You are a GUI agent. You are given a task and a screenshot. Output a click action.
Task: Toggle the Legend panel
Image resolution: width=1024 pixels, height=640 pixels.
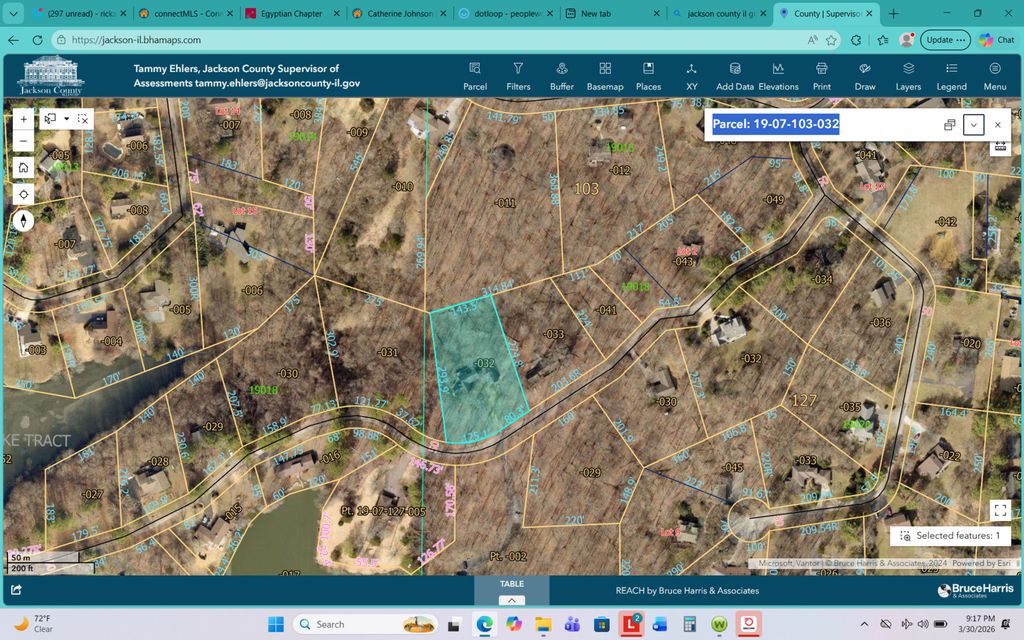[951, 76]
